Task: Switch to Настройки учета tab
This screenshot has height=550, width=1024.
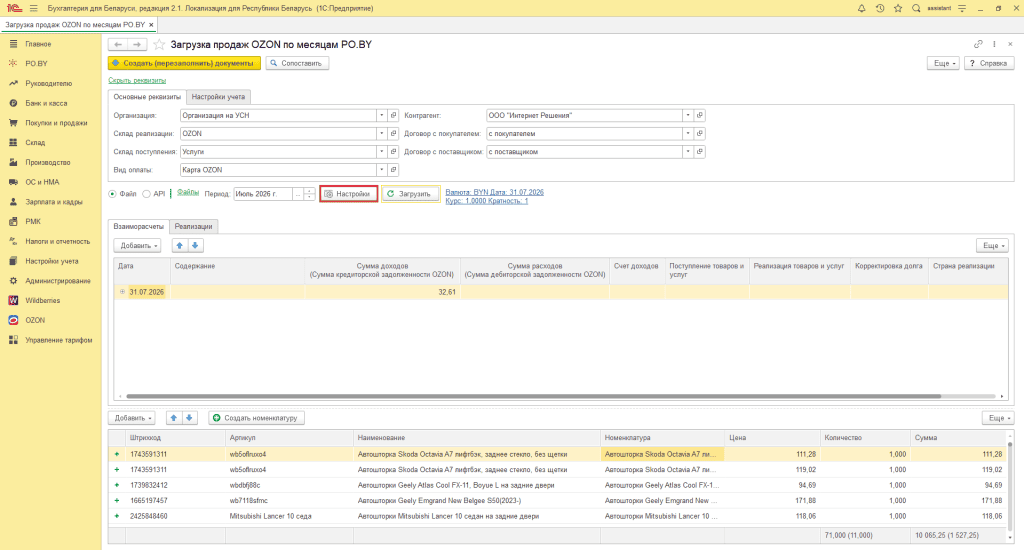Action: [x=218, y=97]
